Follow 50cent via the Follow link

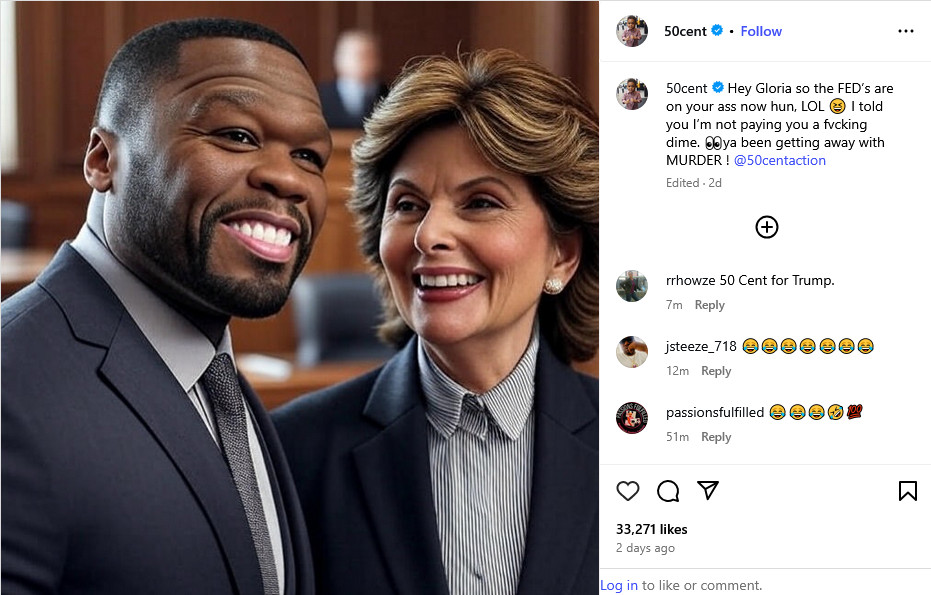pos(761,31)
